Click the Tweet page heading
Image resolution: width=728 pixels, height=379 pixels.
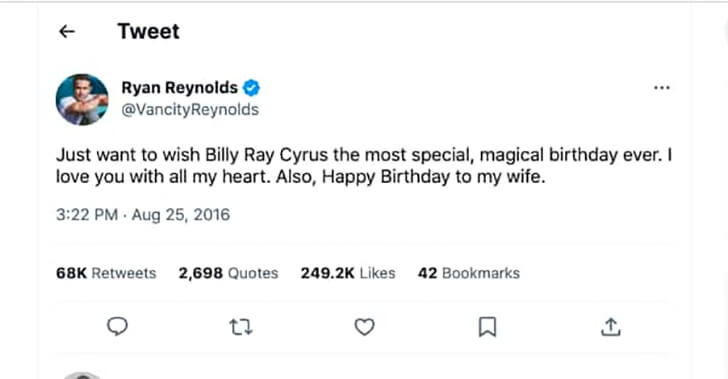149,32
